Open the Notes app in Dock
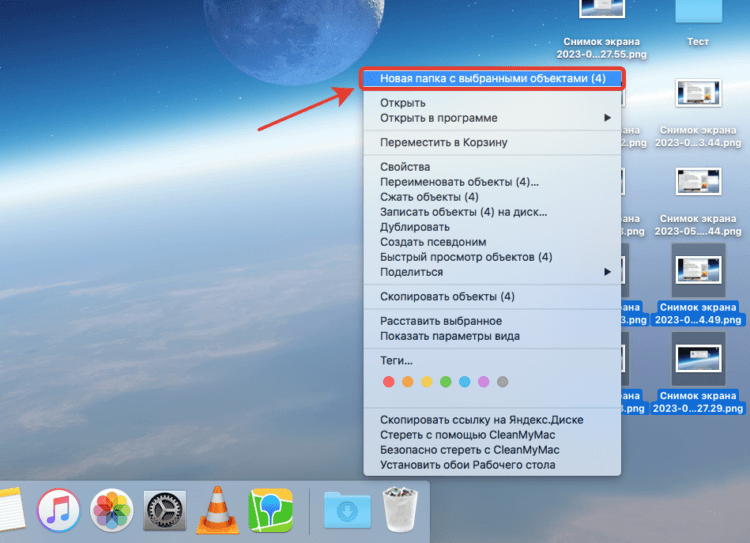The width and height of the screenshot is (750, 543). tap(11, 509)
